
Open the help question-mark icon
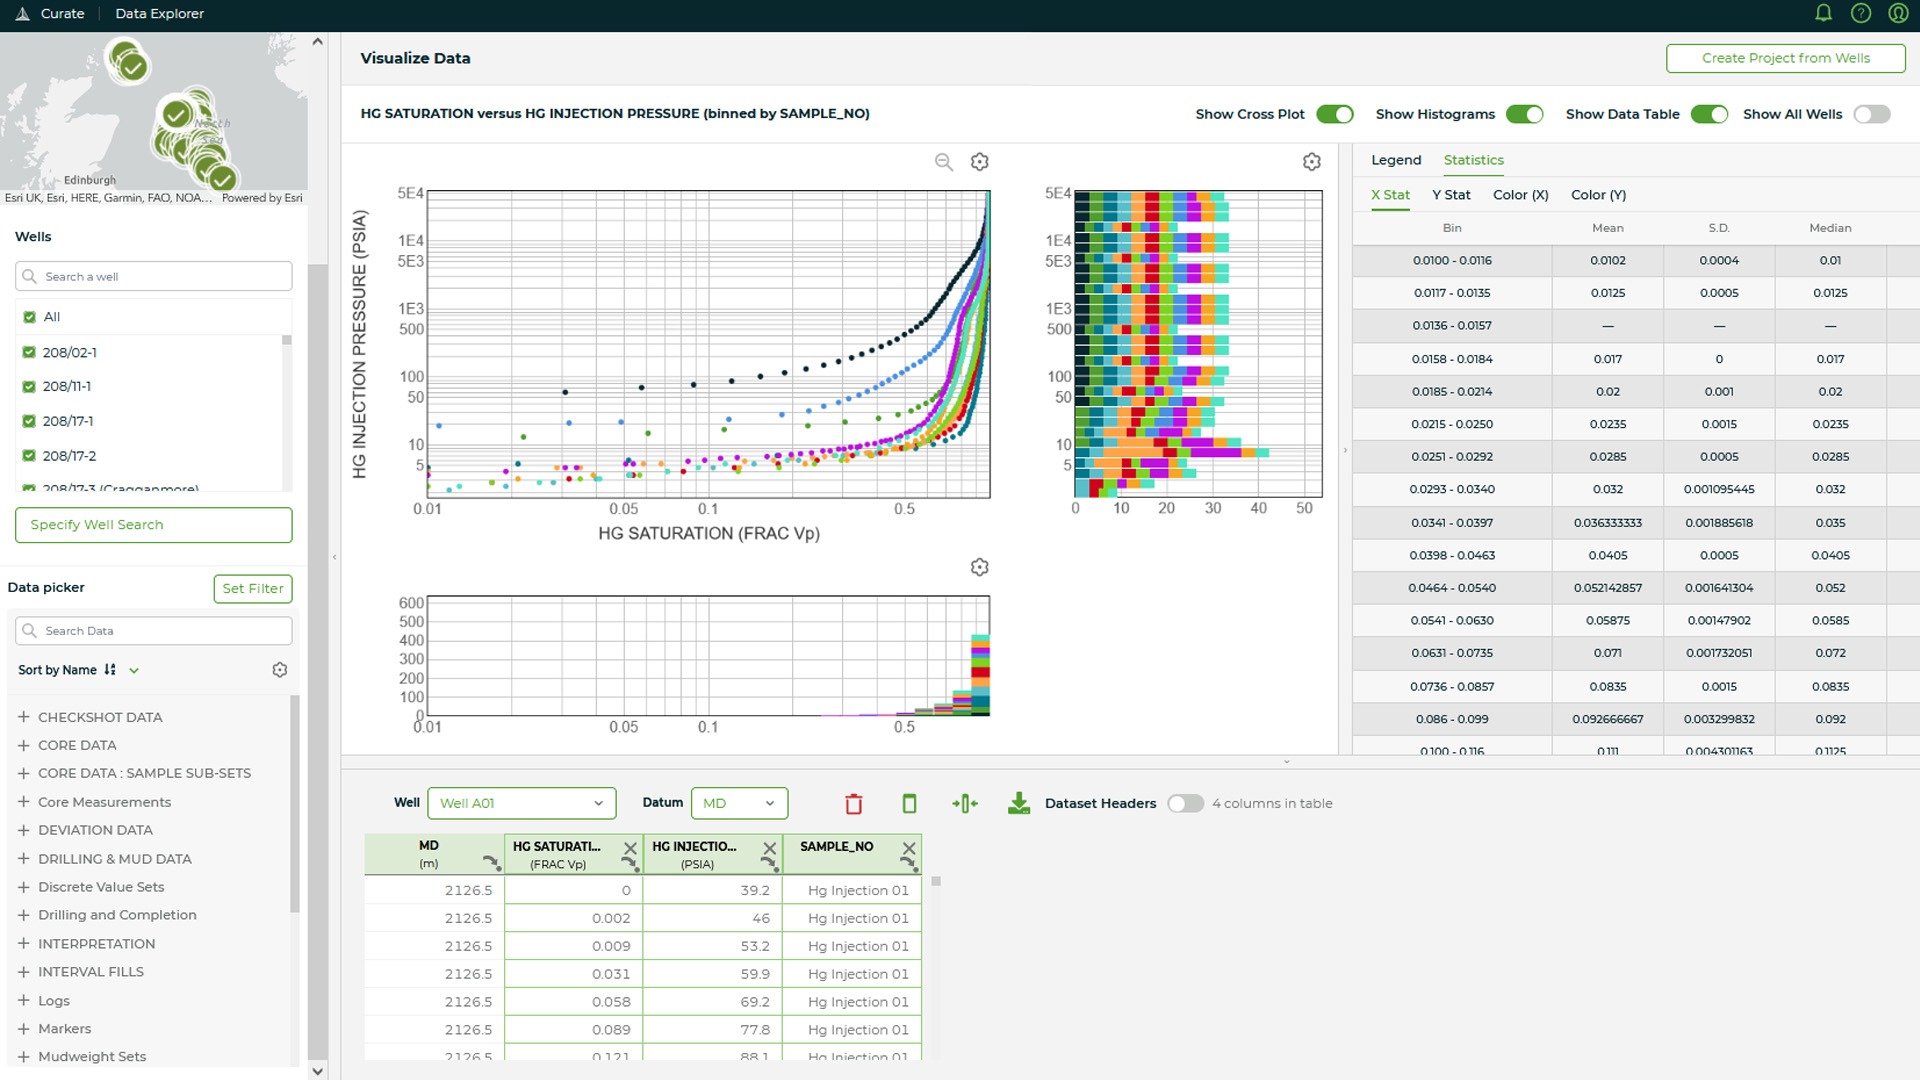coord(1861,13)
